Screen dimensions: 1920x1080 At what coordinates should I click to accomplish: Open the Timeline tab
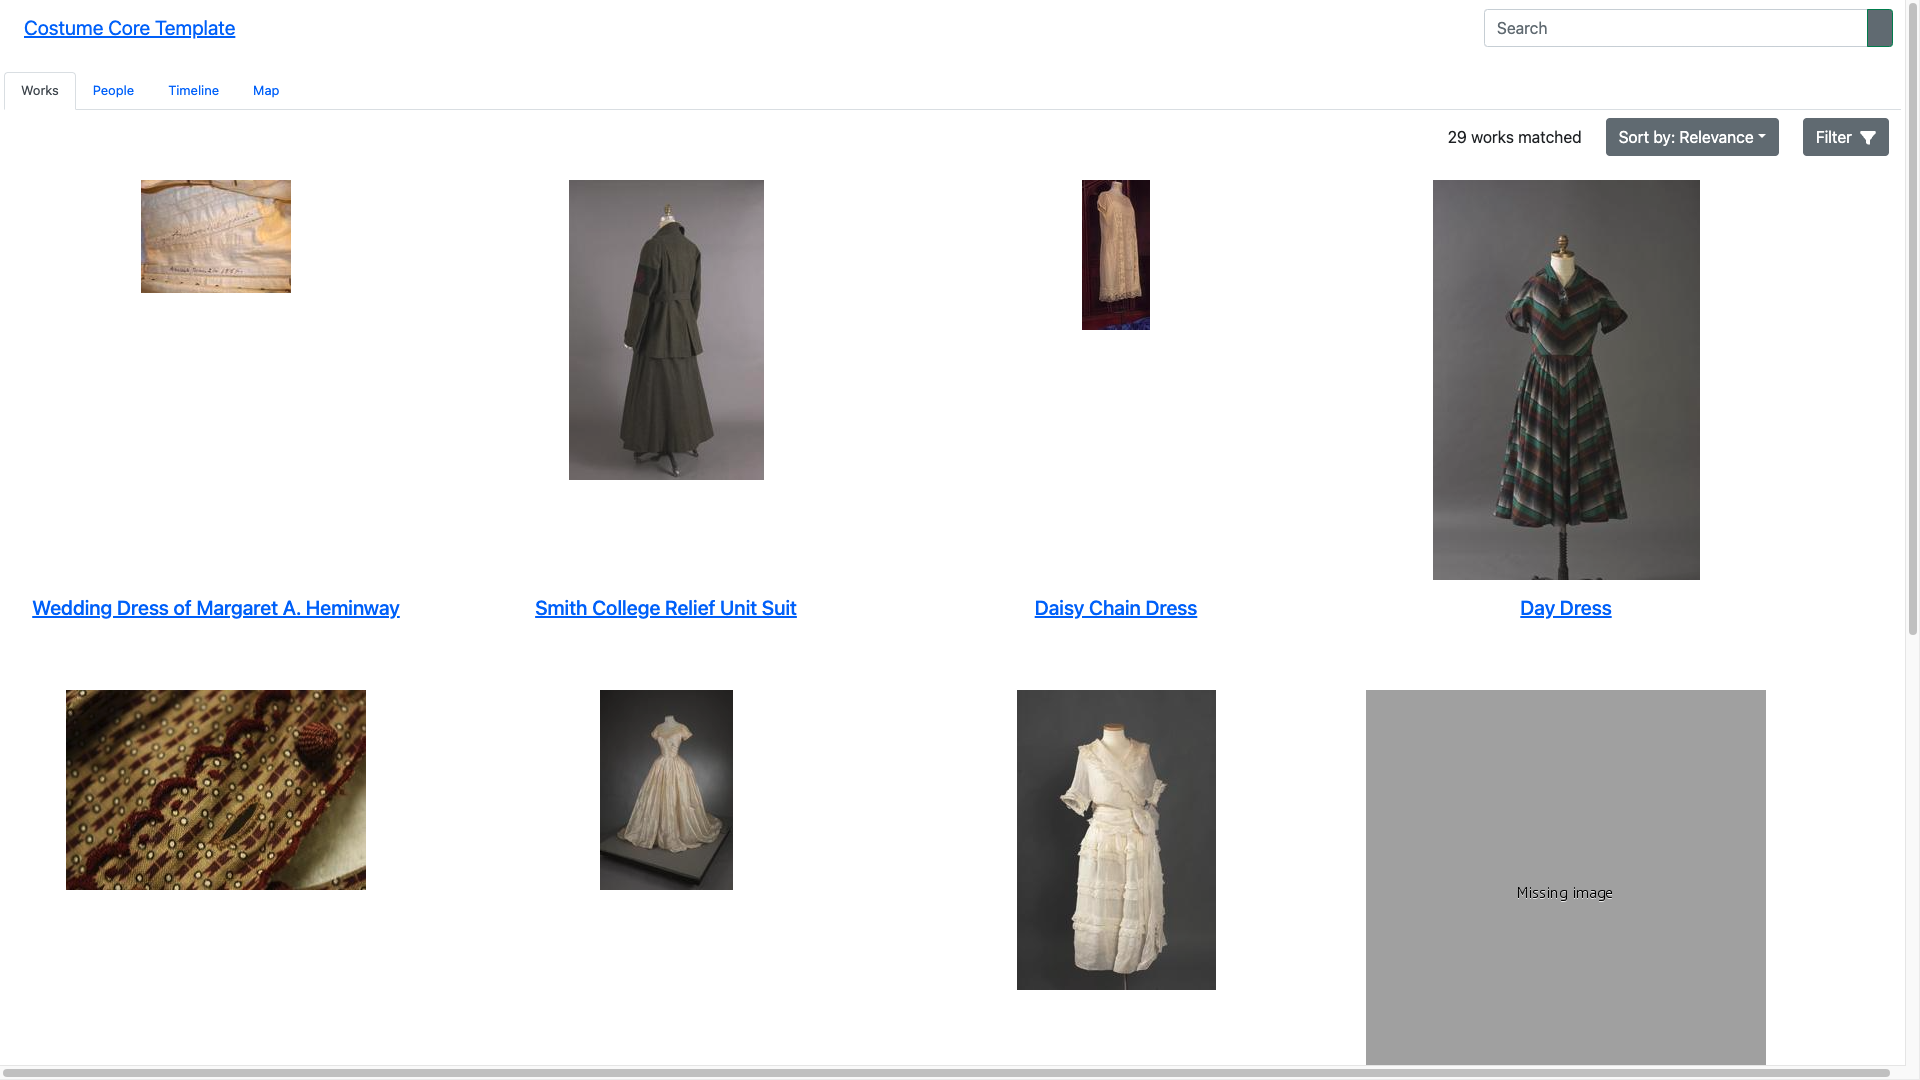(193, 90)
